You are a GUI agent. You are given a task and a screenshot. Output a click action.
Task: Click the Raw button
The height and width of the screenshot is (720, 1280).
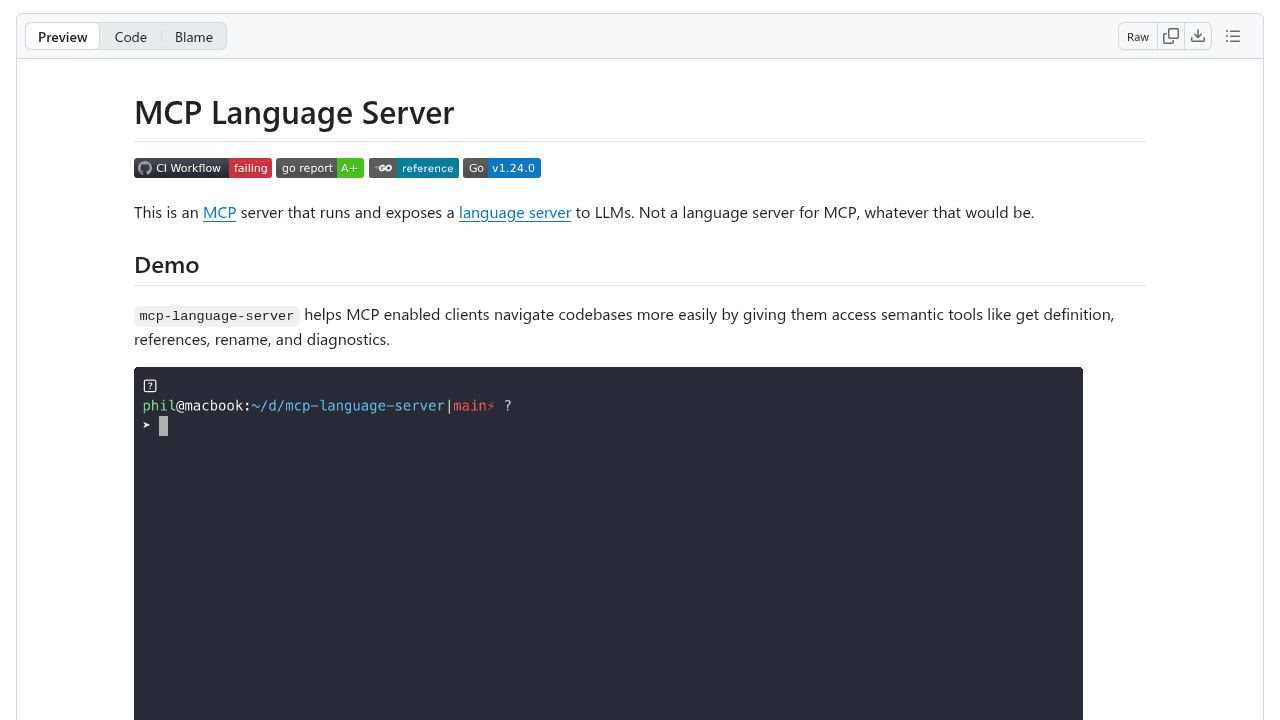(x=1137, y=36)
